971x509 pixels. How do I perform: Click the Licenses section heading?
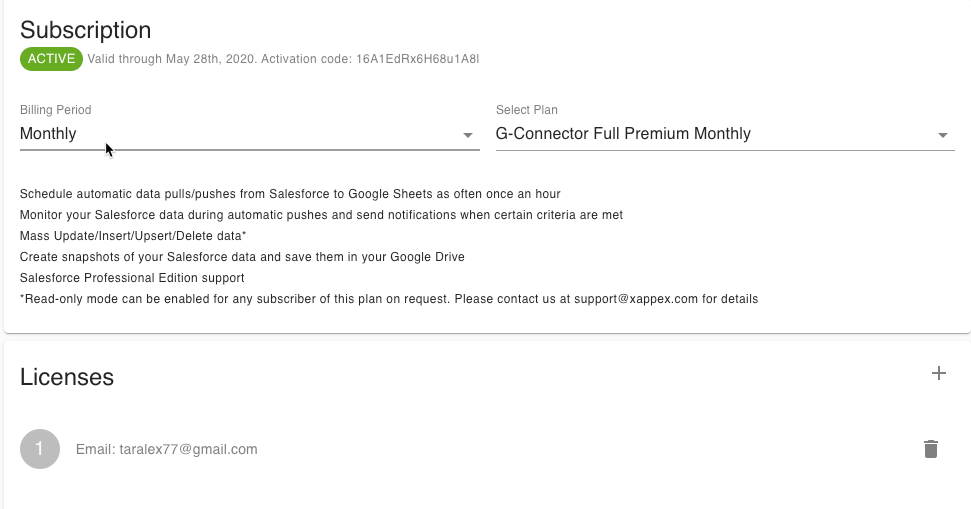[67, 377]
